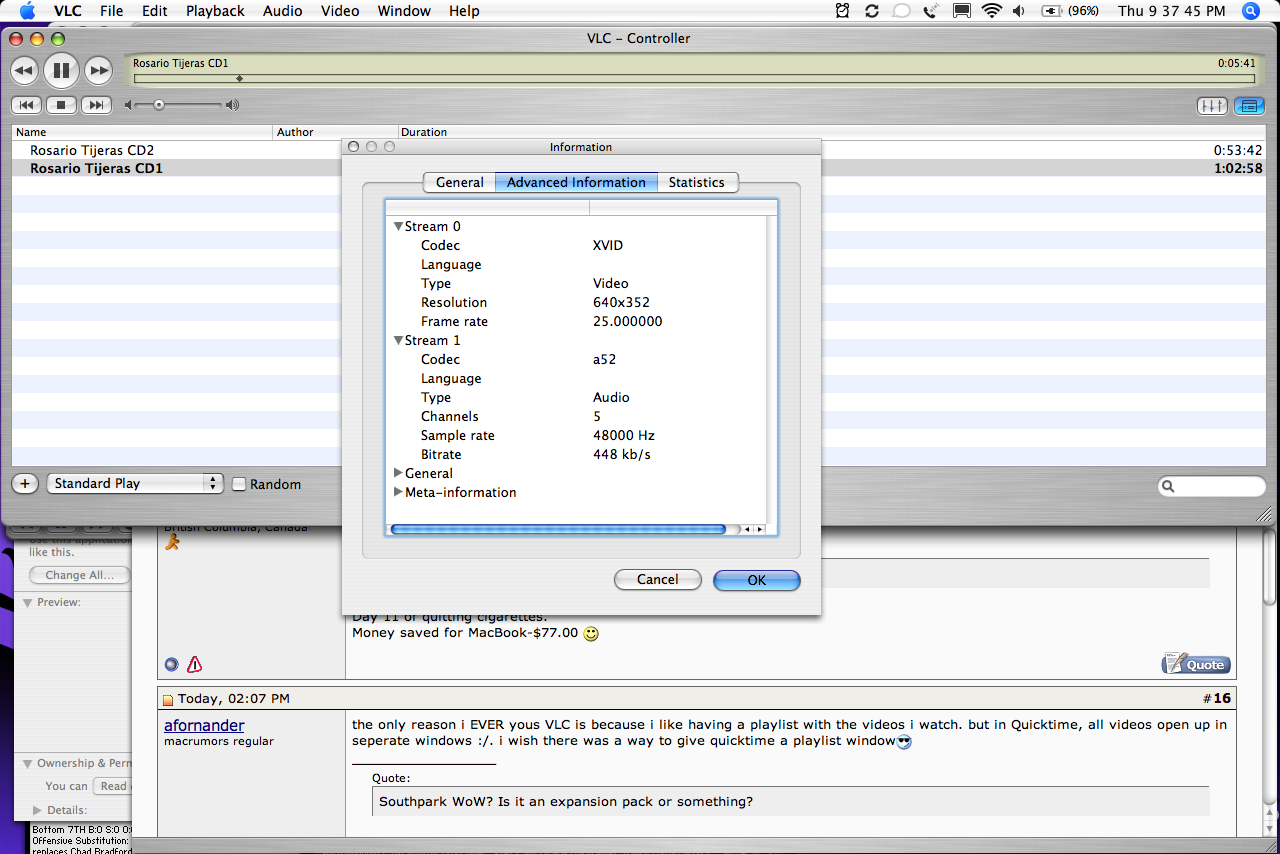Click the menu bar volume icon
This screenshot has width=1280, height=854.
tap(1019, 11)
